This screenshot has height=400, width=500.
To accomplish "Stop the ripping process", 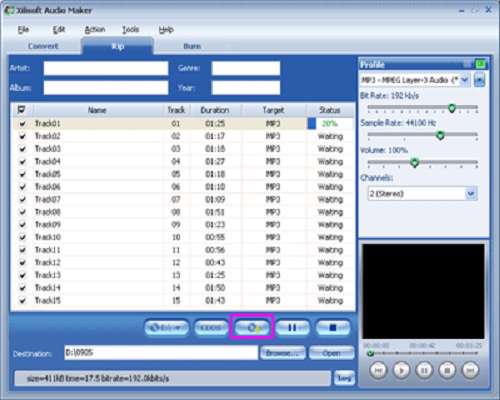I will click(332, 328).
